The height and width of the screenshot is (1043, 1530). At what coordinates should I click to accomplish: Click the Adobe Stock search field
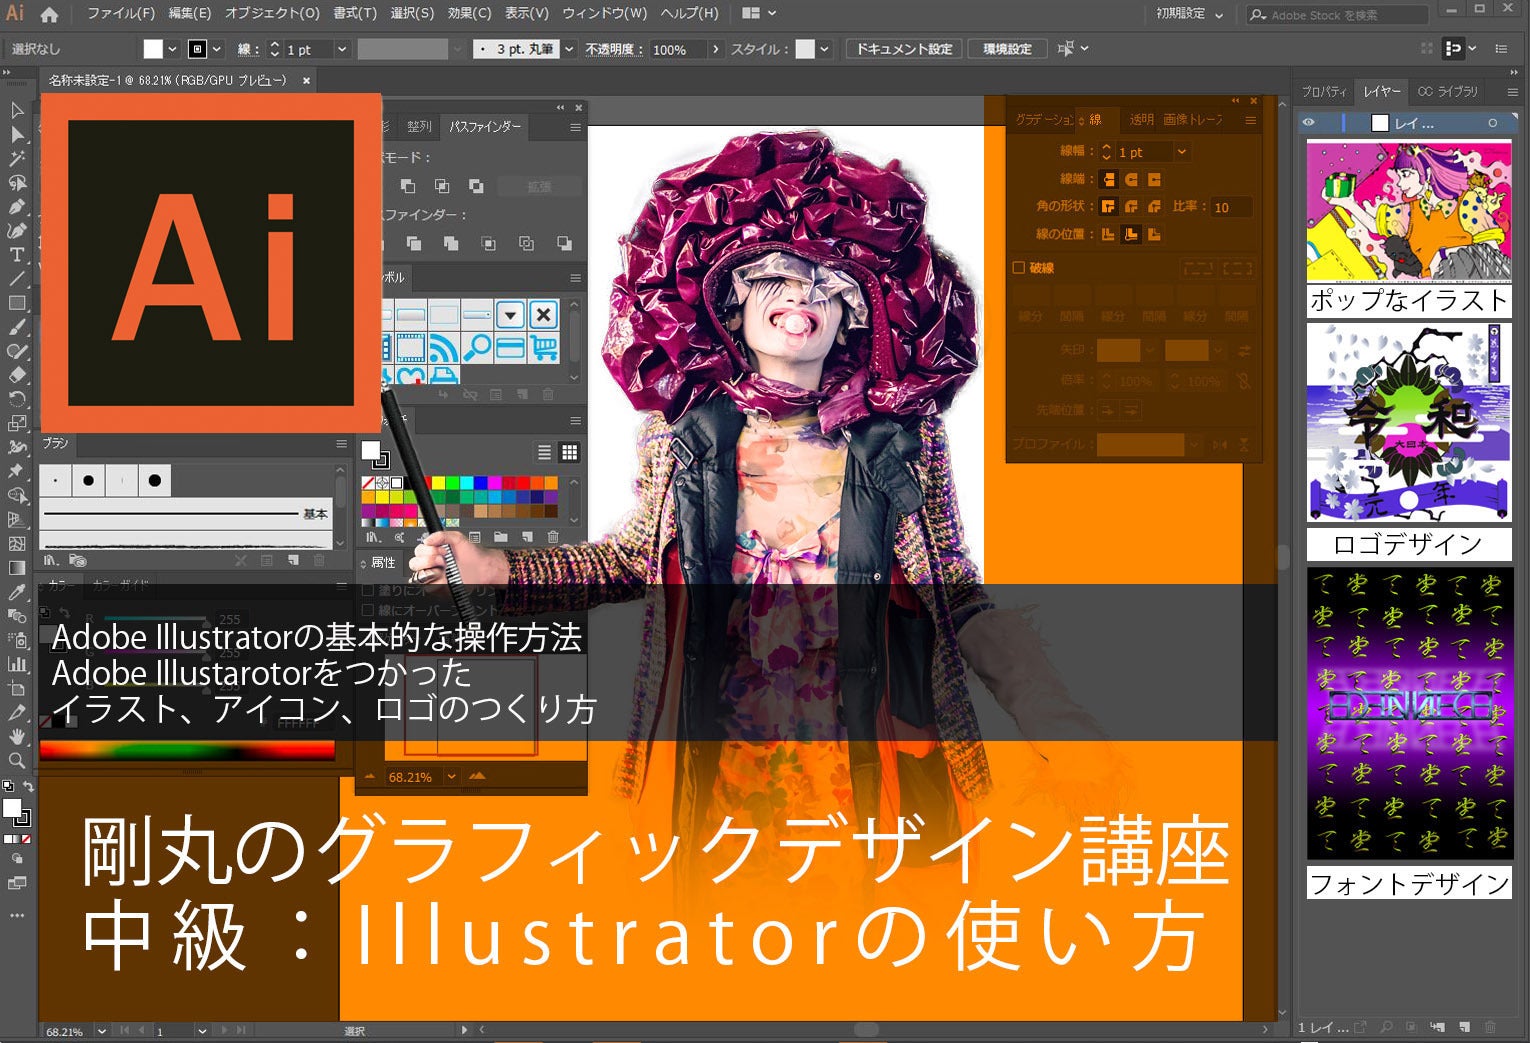coord(1337,15)
